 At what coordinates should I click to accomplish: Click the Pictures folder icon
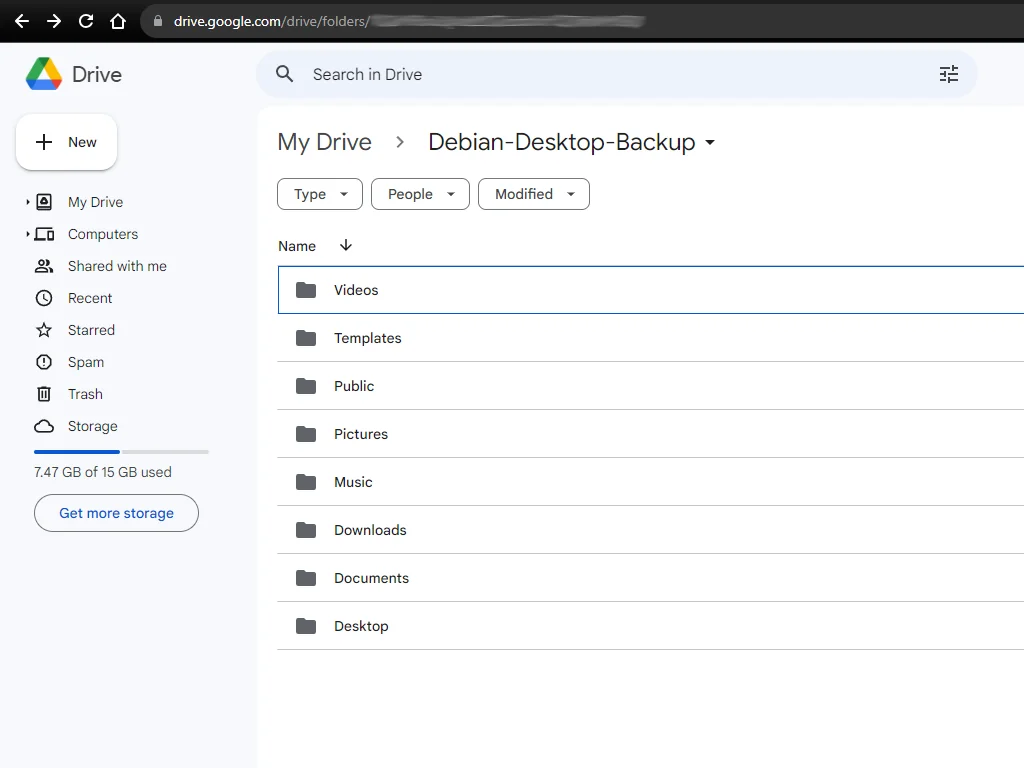click(306, 434)
